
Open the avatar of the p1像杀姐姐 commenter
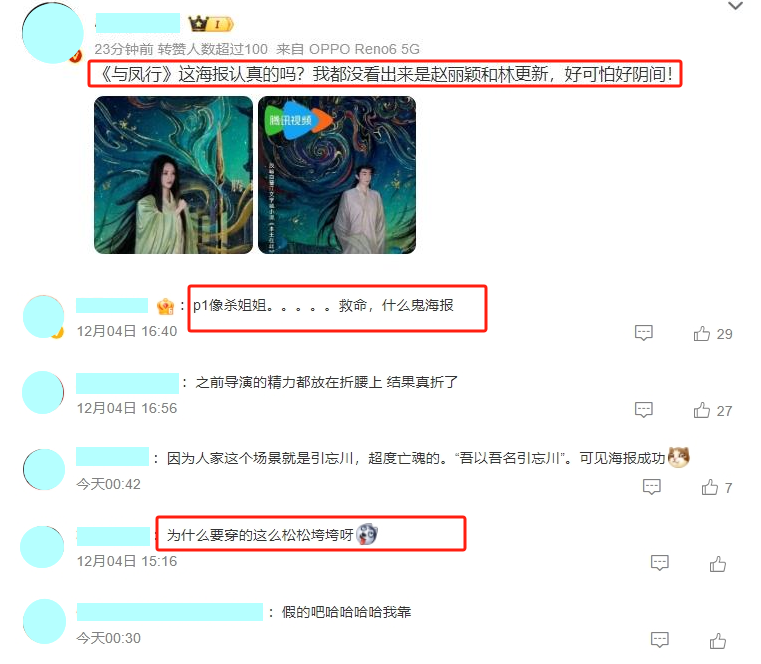(44, 316)
